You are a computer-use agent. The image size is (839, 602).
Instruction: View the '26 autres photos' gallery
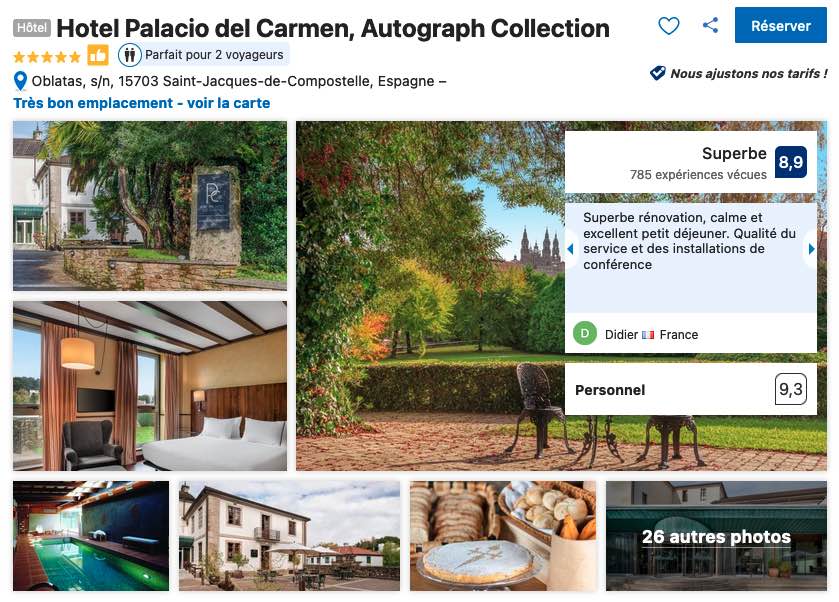click(716, 536)
